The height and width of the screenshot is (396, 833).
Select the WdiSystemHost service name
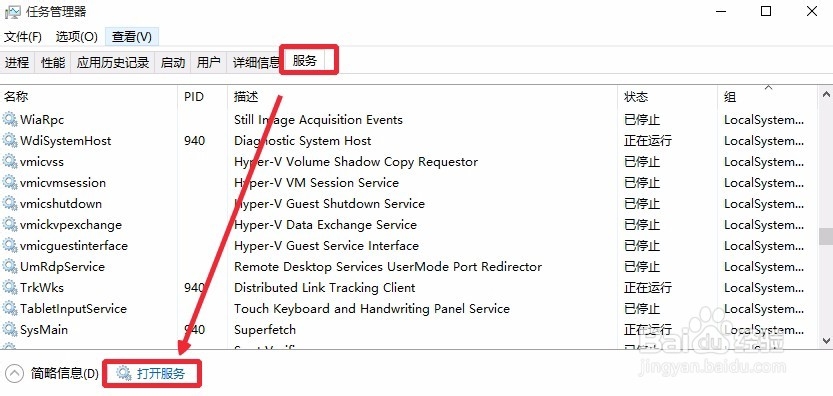click(x=66, y=140)
